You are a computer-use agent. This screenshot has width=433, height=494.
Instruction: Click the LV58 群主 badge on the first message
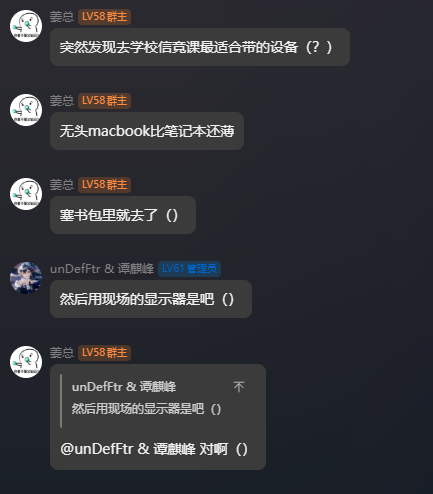pyautogui.click(x=104, y=17)
